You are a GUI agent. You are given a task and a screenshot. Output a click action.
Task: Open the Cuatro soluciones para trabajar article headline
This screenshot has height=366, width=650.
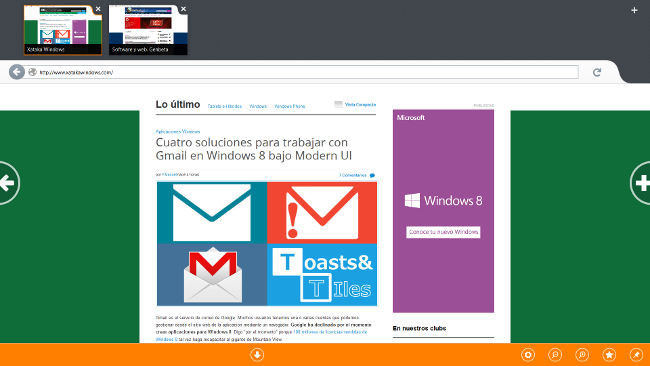coord(254,149)
